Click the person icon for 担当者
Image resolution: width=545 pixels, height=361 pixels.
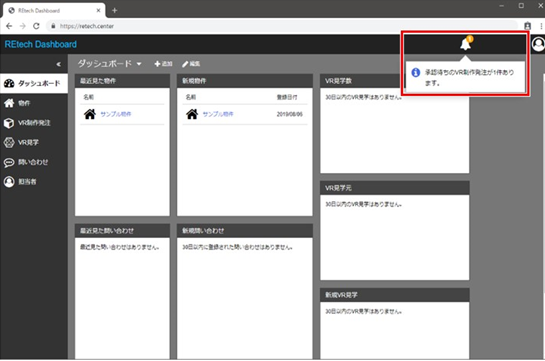(9, 182)
